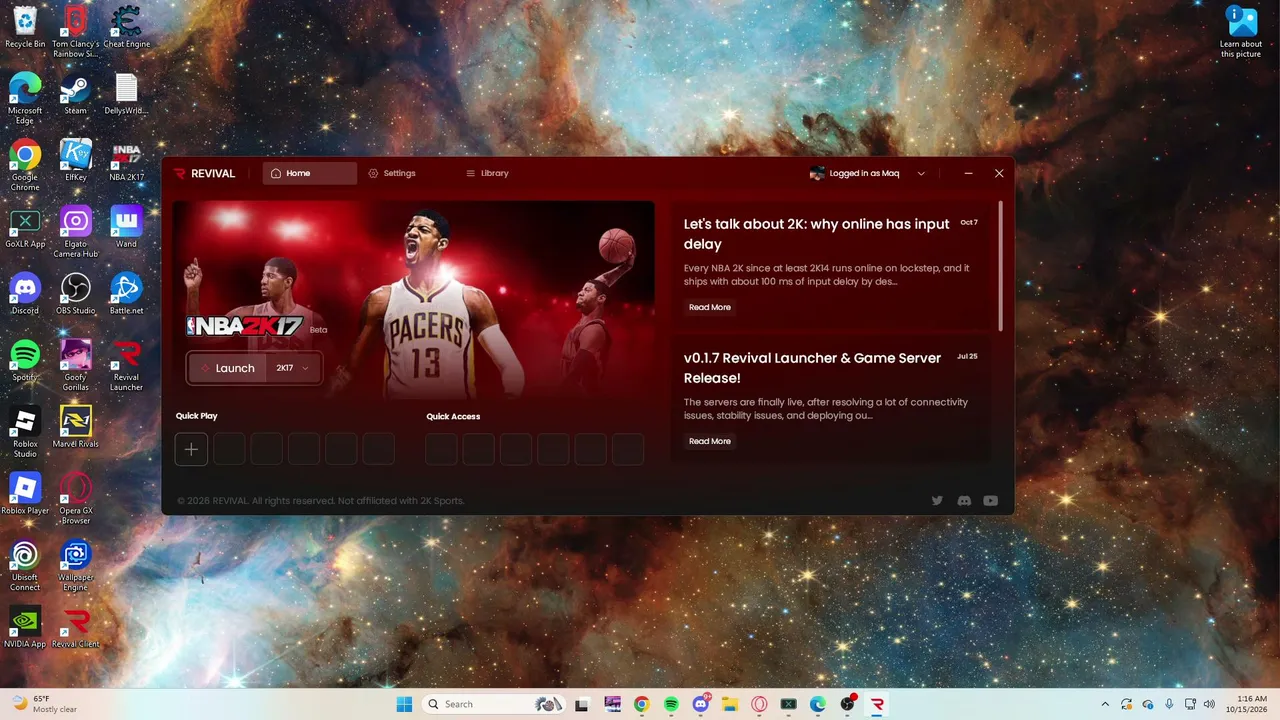1280x720 pixels.
Task: Select the Revival Launcher desktop shortcut
Action: 126,365
